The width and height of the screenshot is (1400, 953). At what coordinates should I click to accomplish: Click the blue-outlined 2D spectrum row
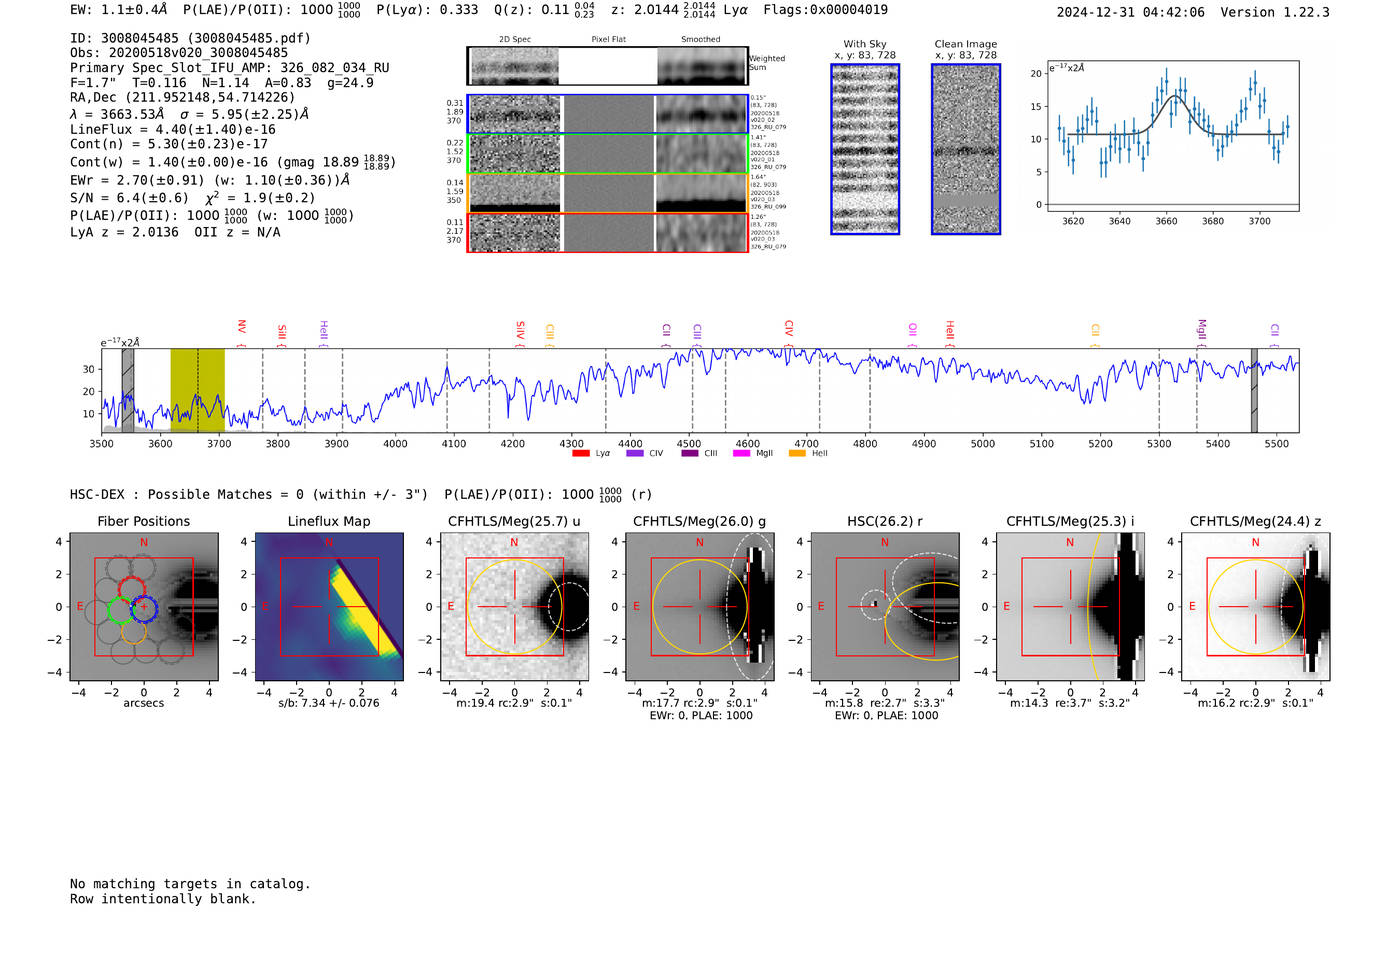pyautogui.click(x=608, y=114)
